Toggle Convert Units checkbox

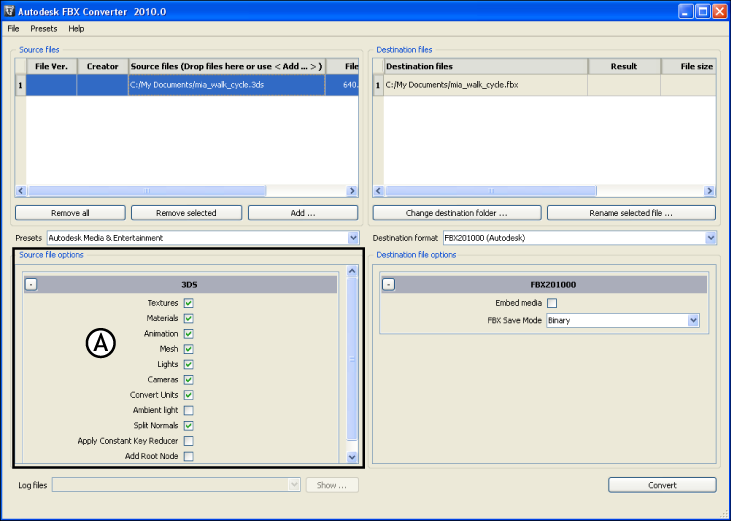[188, 395]
